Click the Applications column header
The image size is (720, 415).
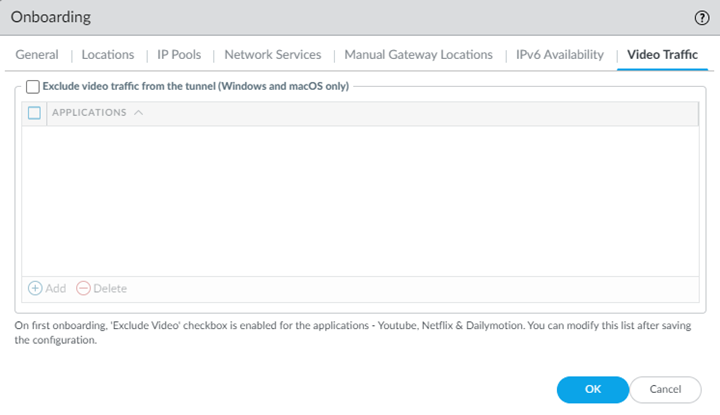(89, 113)
